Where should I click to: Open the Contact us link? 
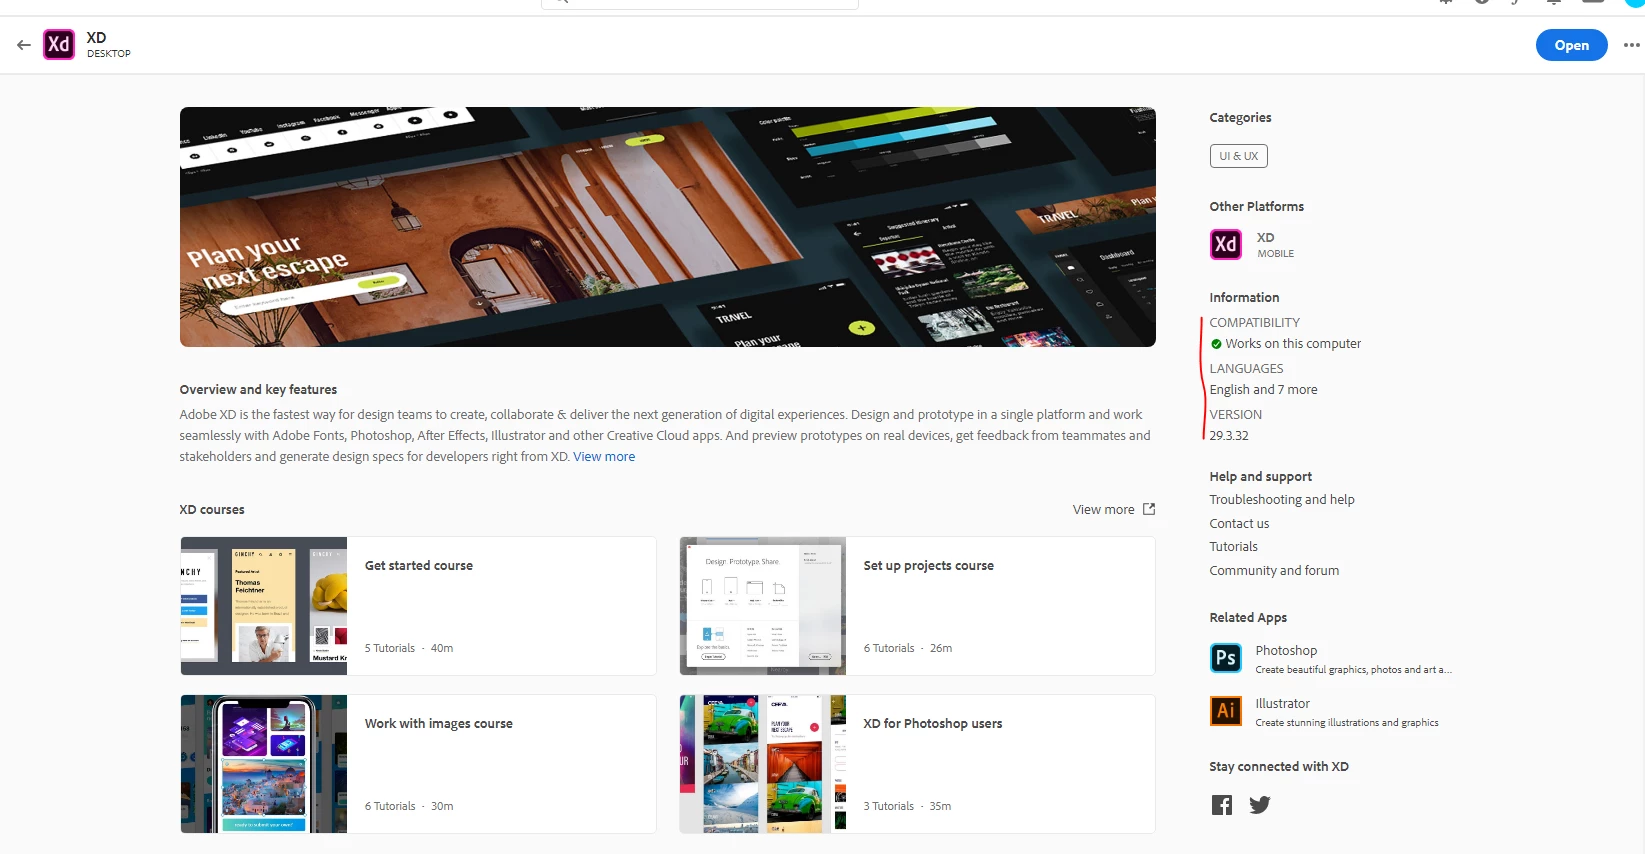tap(1239, 524)
